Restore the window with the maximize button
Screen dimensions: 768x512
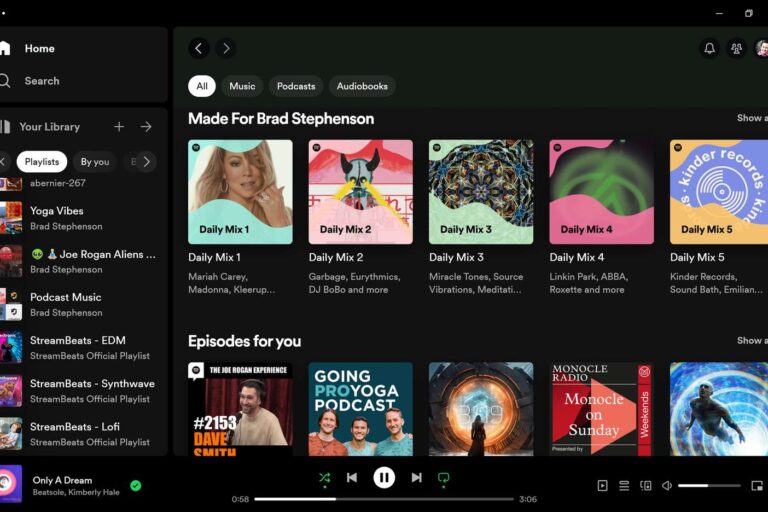(x=748, y=13)
